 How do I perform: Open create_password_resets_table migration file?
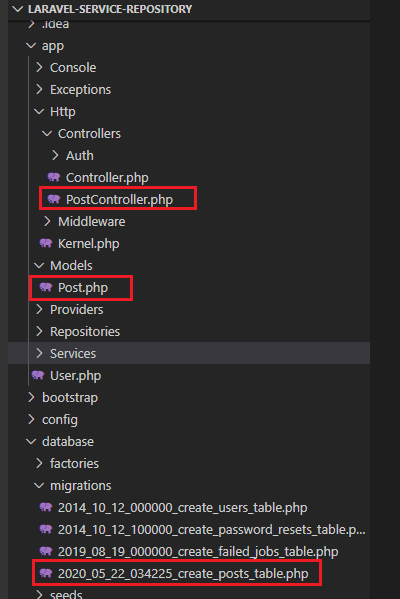(x=211, y=529)
